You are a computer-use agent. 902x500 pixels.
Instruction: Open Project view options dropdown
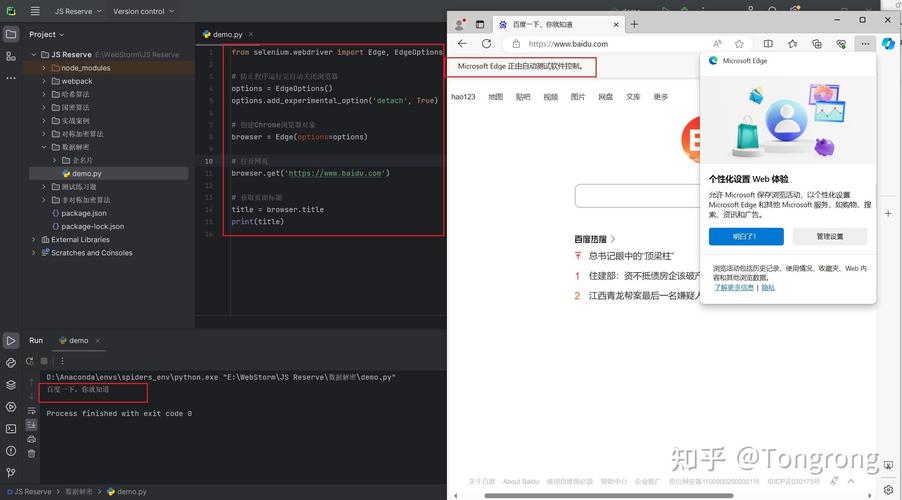[47, 35]
